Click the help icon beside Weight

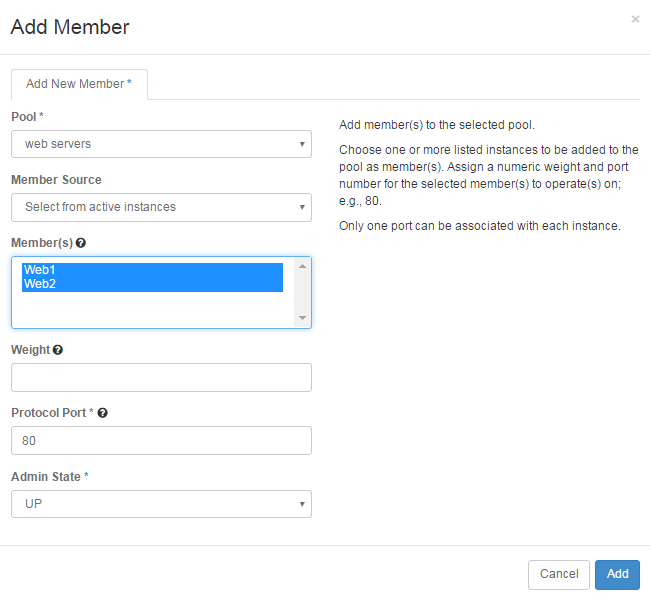pos(58,350)
